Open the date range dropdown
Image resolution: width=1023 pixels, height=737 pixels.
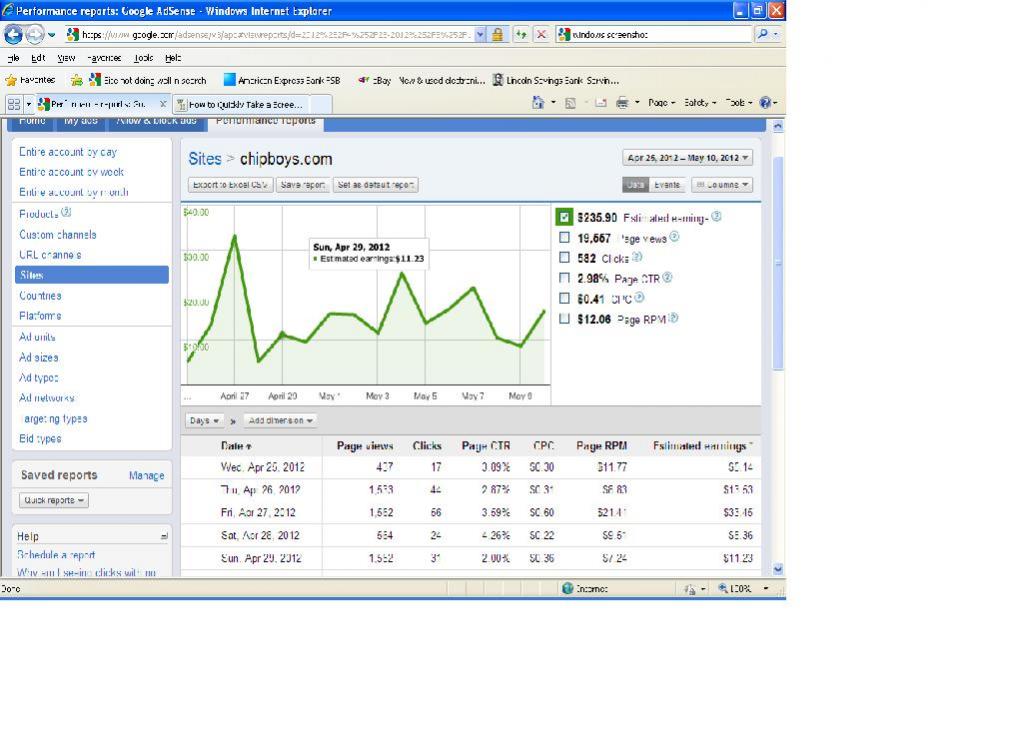coord(687,158)
